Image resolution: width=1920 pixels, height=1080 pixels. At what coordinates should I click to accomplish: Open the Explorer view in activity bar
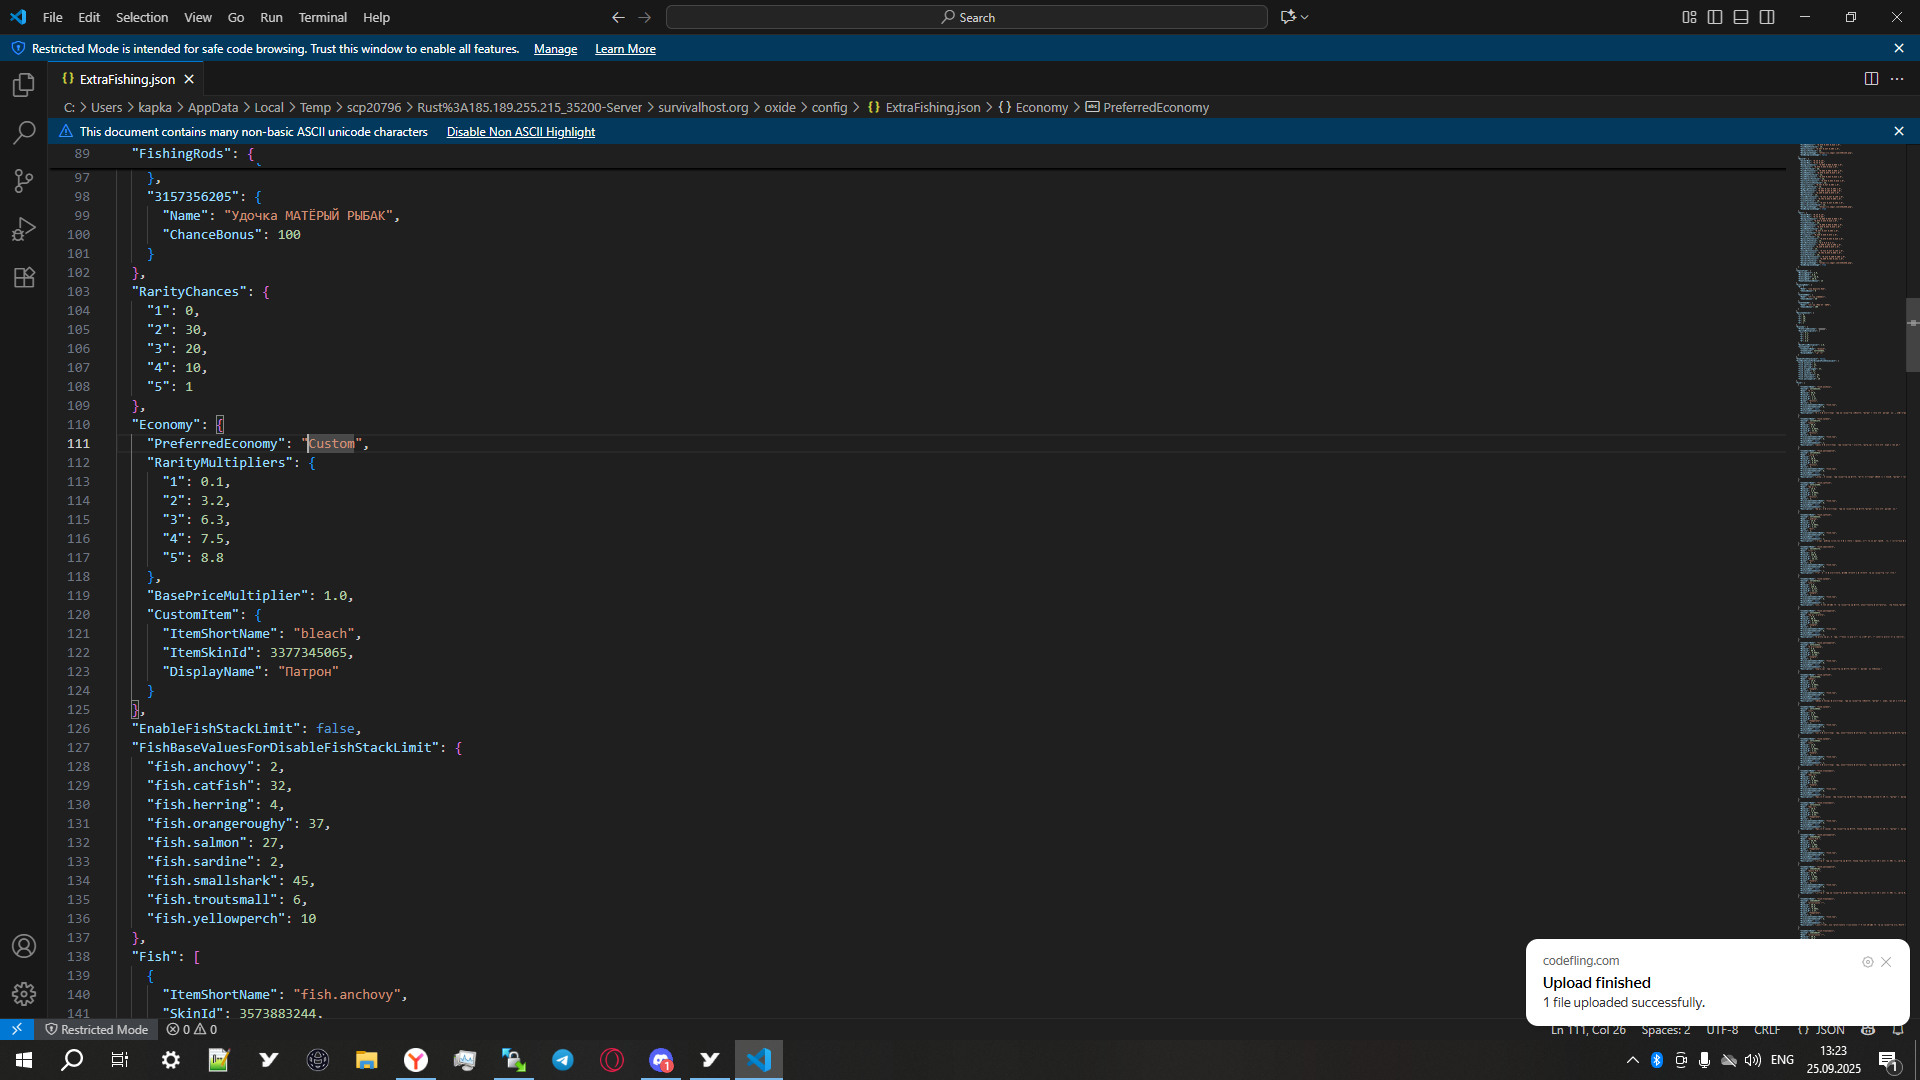24,86
